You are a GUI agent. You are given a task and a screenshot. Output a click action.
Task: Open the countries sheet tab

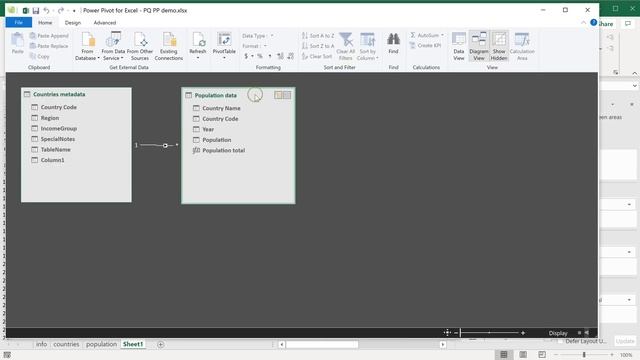click(66, 344)
